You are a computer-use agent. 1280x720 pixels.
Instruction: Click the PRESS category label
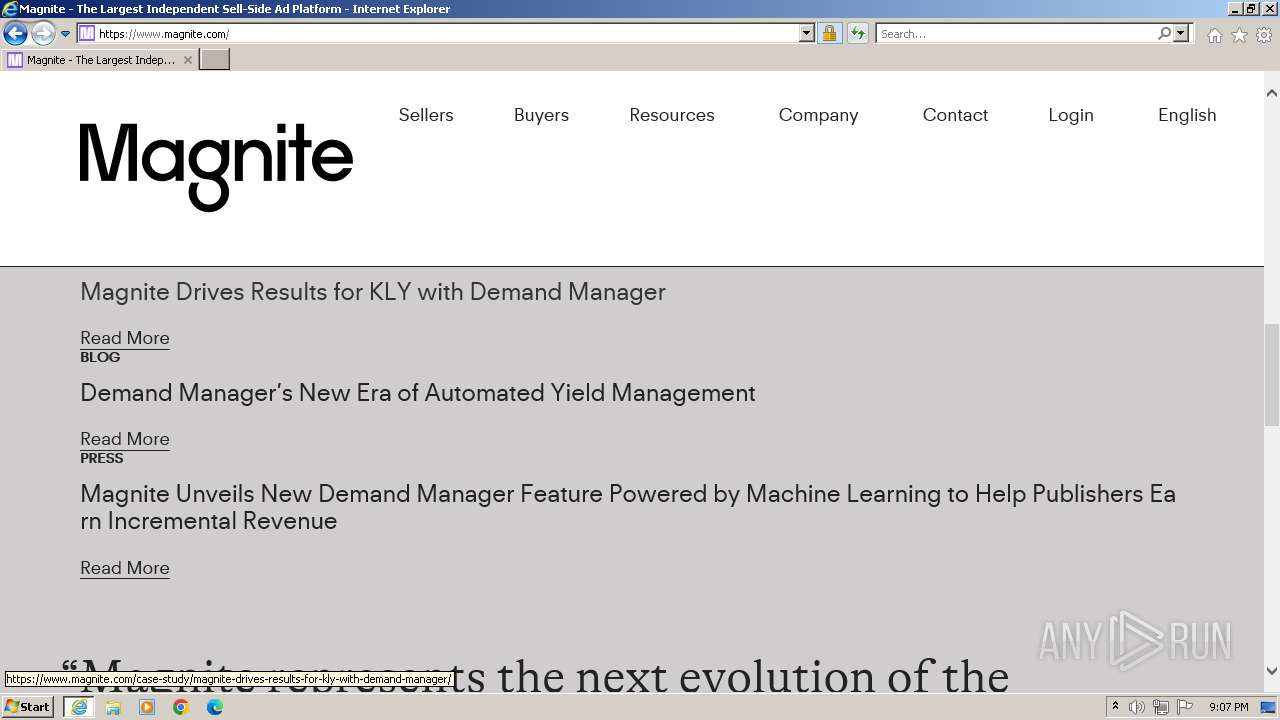tap(102, 458)
